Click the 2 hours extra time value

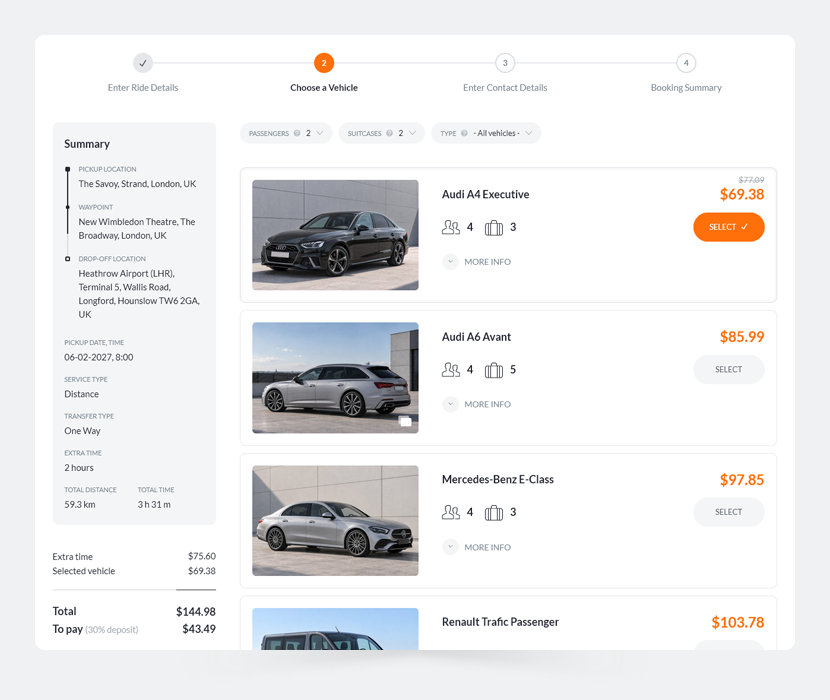coord(79,468)
